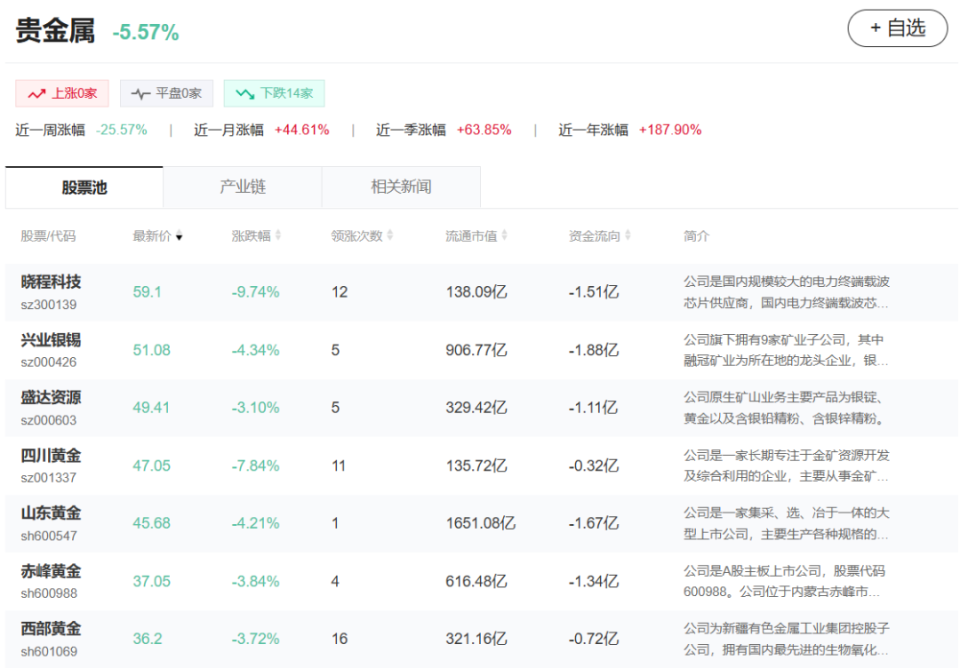Click the 自选 add-to-watchlist button
Screen dimensions: 960x668
(x=897, y=28)
